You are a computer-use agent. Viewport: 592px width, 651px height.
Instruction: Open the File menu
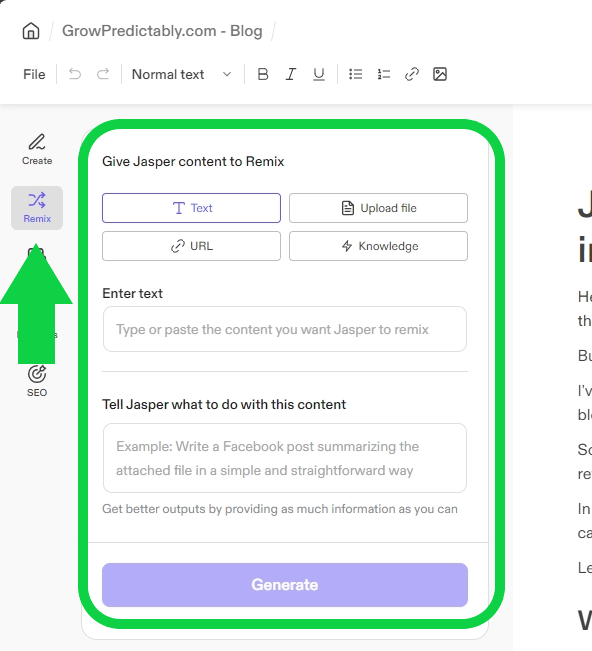(34, 74)
